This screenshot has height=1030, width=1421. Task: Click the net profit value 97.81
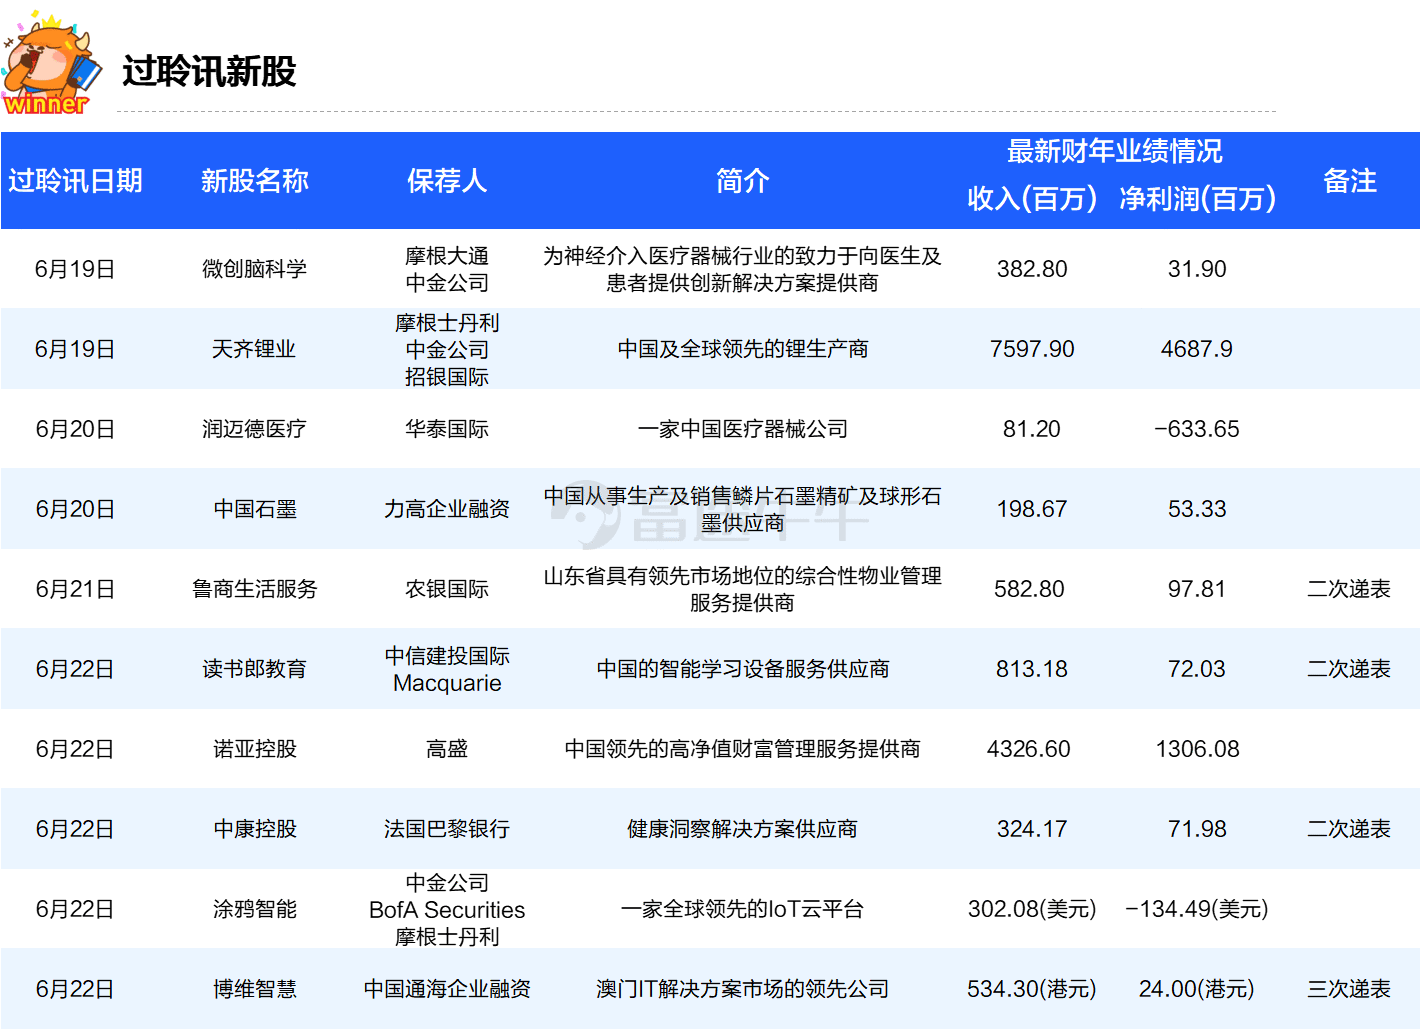tap(1197, 589)
